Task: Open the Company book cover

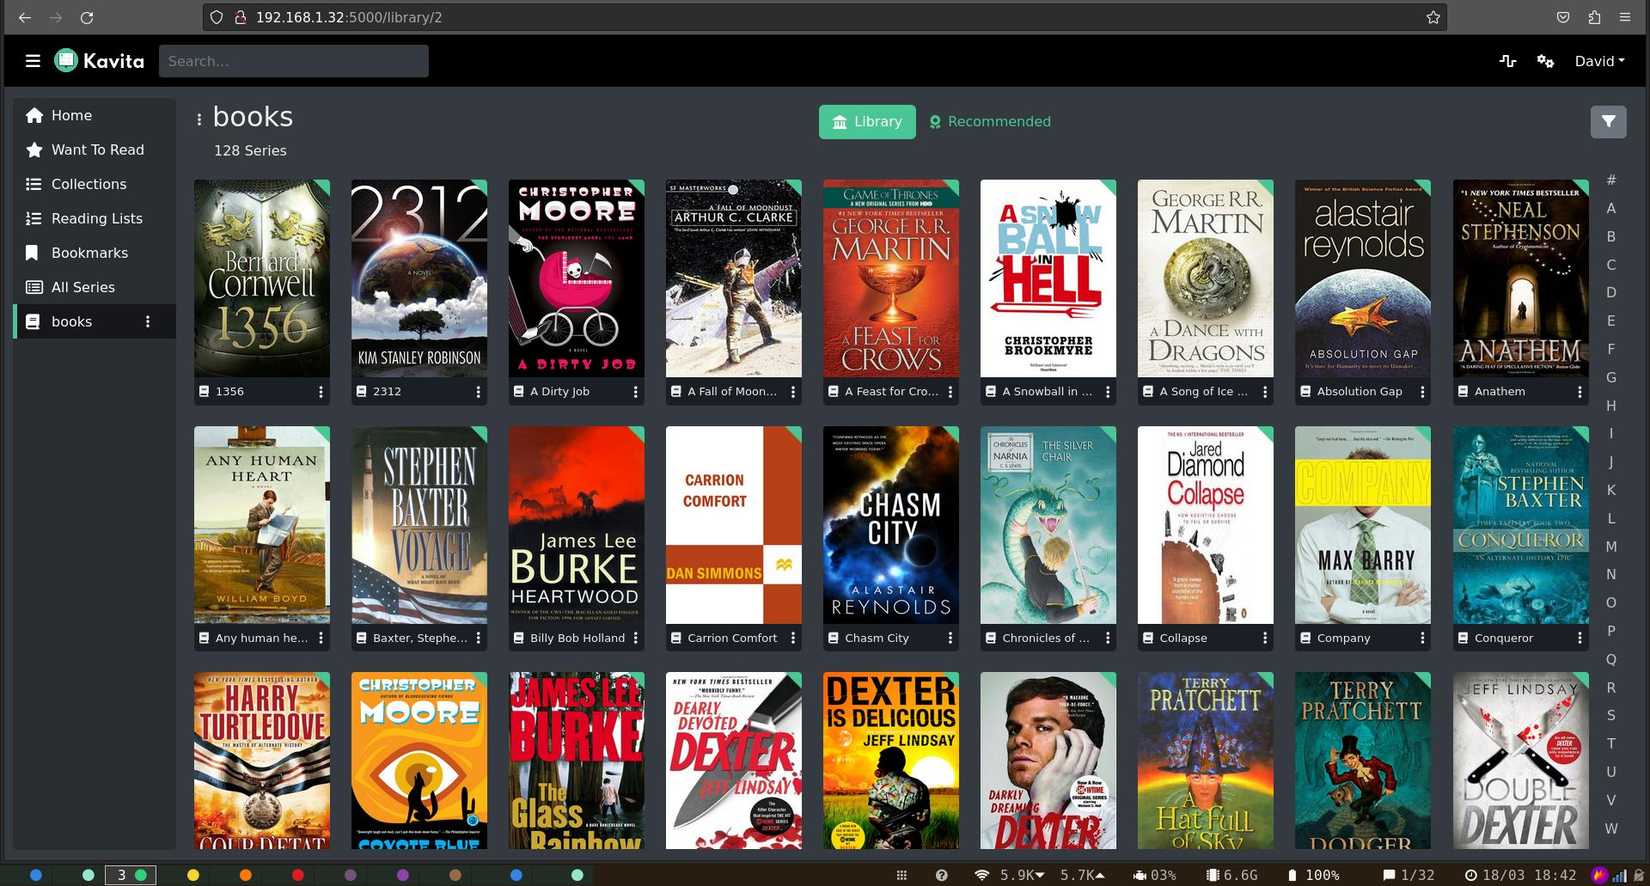Action: click(x=1363, y=525)
